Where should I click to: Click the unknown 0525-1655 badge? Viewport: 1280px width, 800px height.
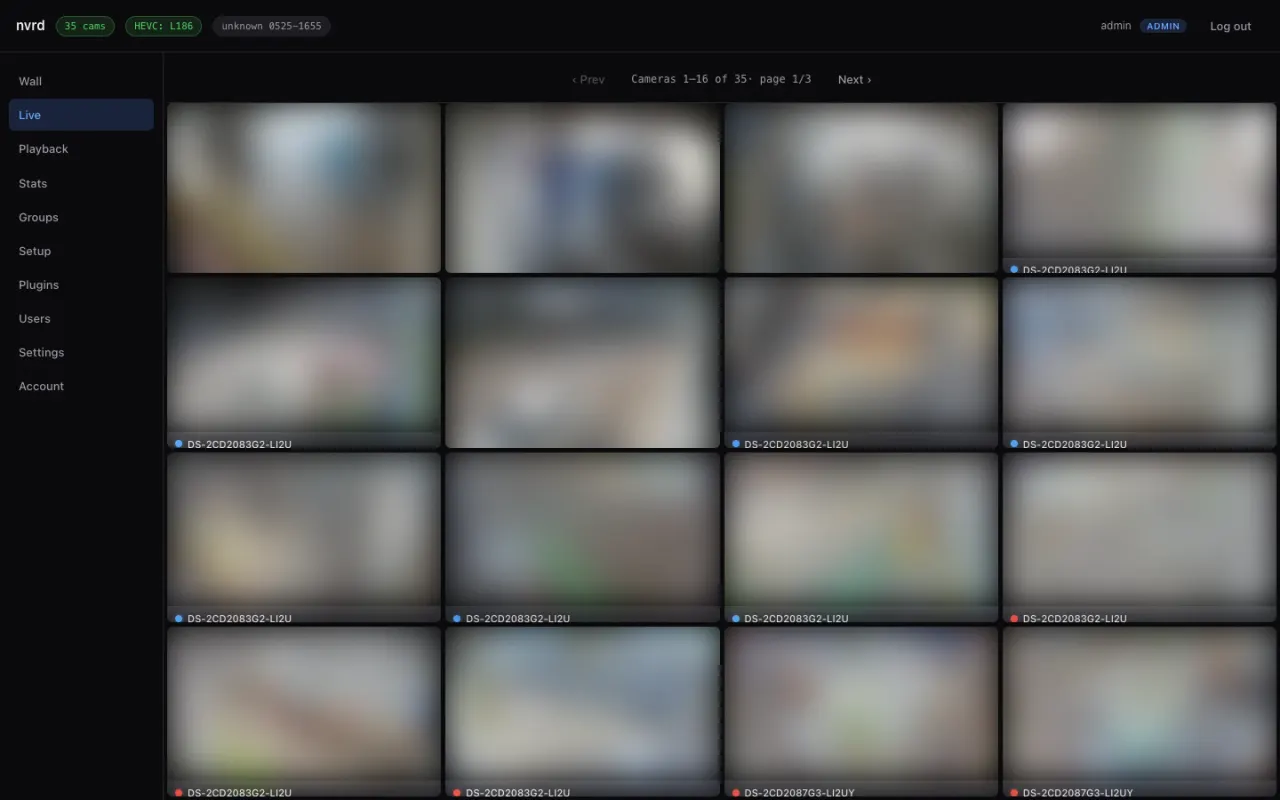tap(271, 26)
